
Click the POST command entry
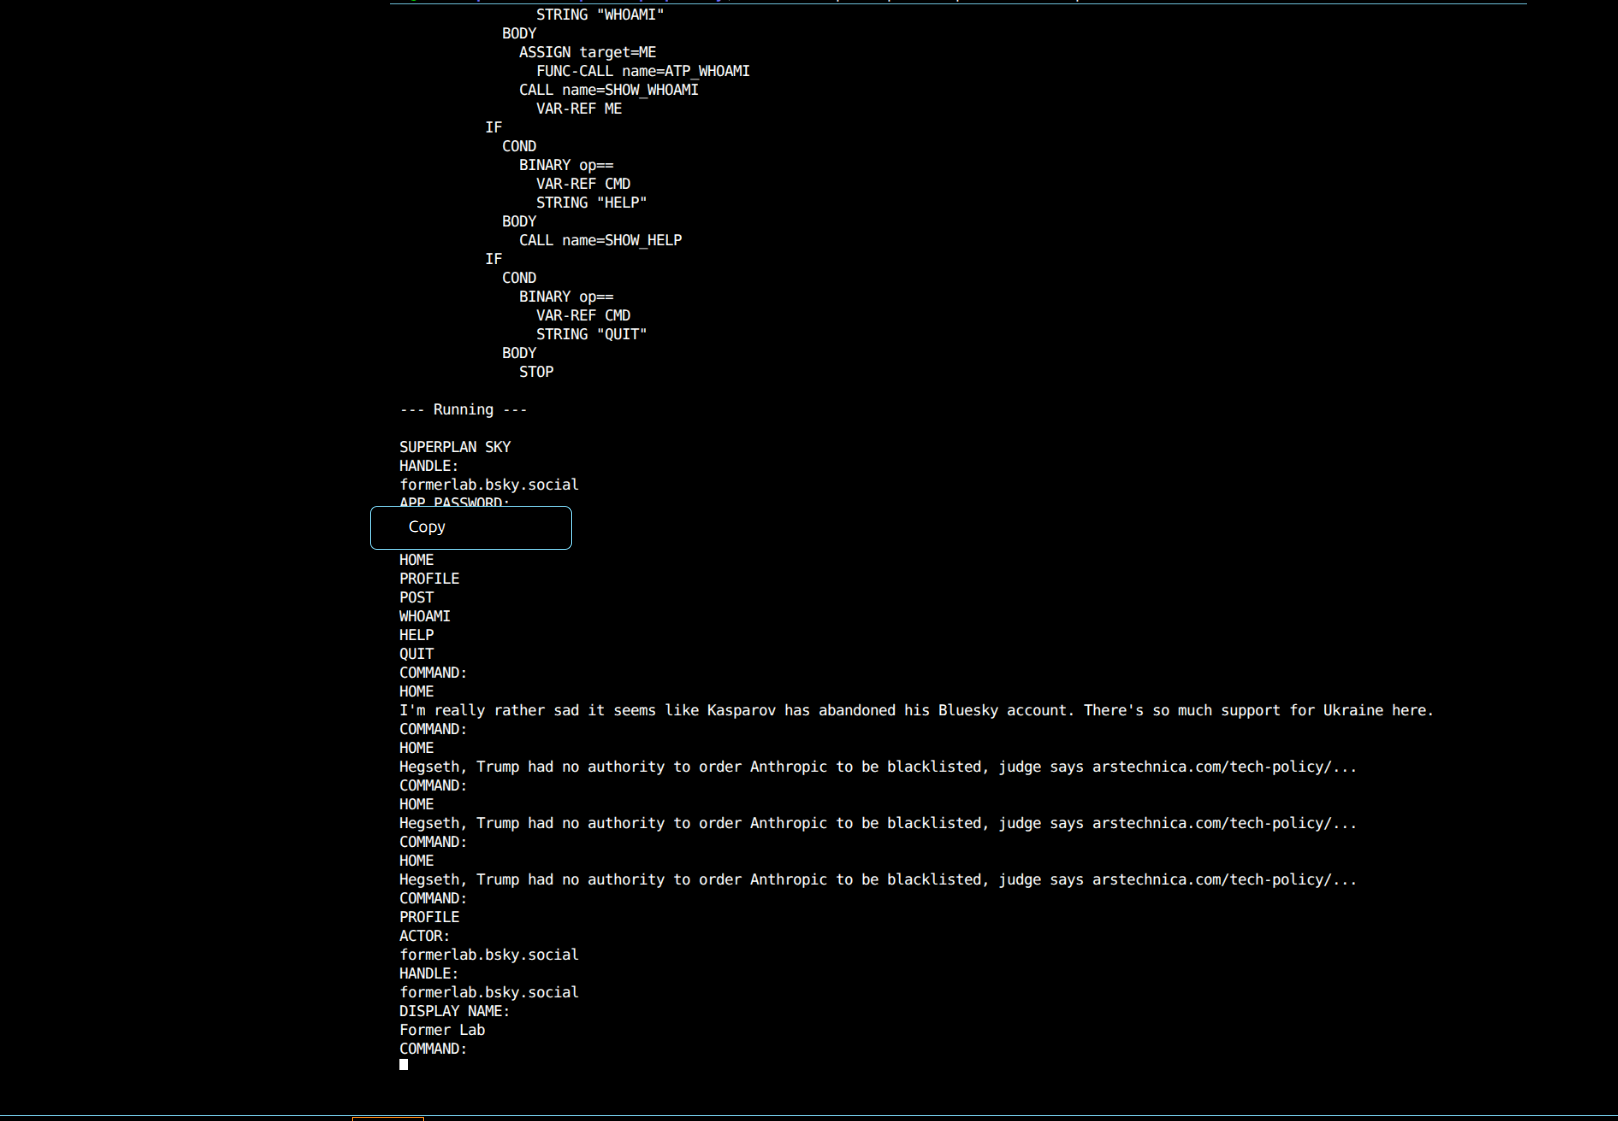point(416,597)
